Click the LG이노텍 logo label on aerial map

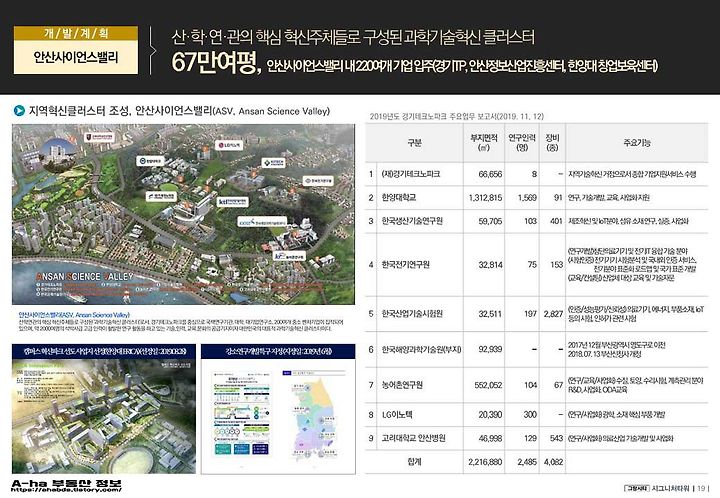click(x=229, y=145)
